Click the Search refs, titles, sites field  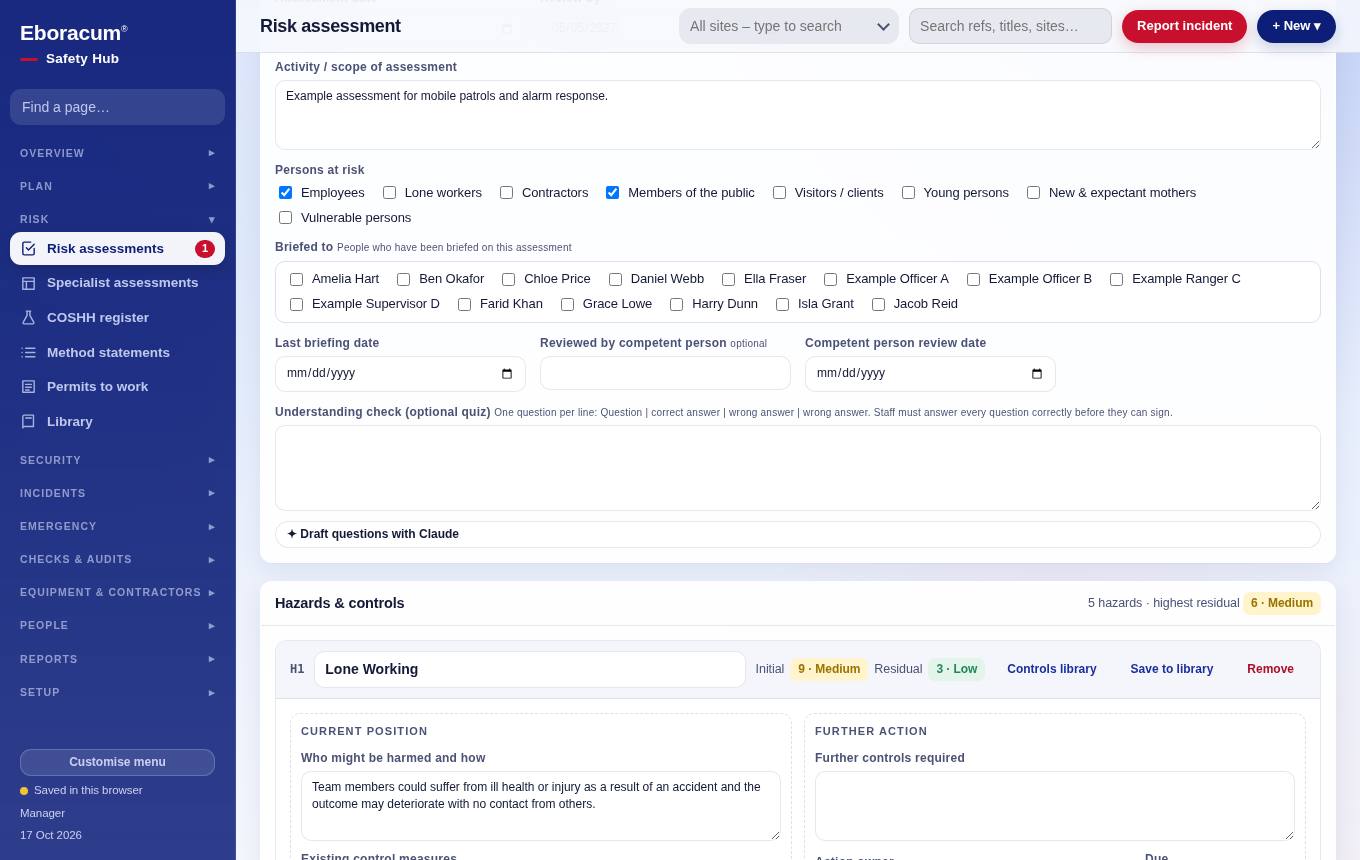[1010, 26]
